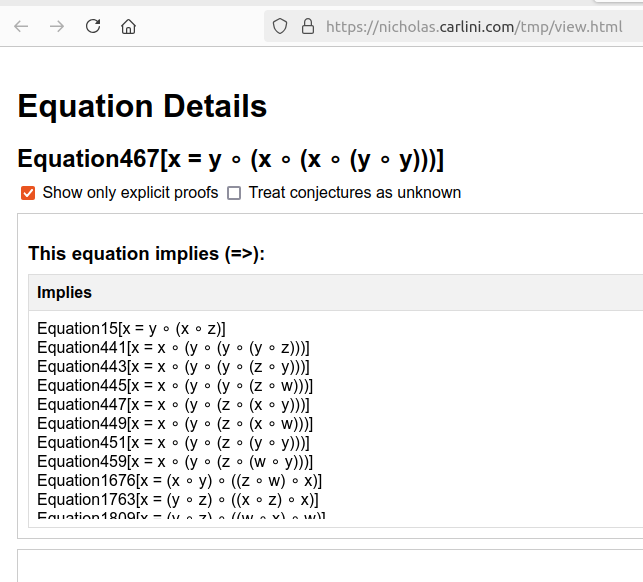Viewport: 643px width, 582px height.
Task: Open Equation451 entry
Action: click(173, 443)
